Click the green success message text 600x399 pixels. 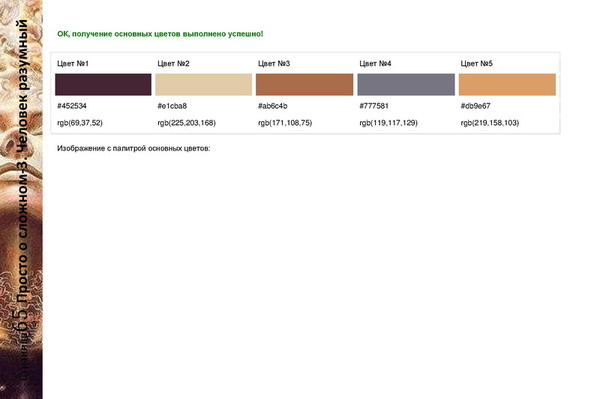tap(160, 34)
